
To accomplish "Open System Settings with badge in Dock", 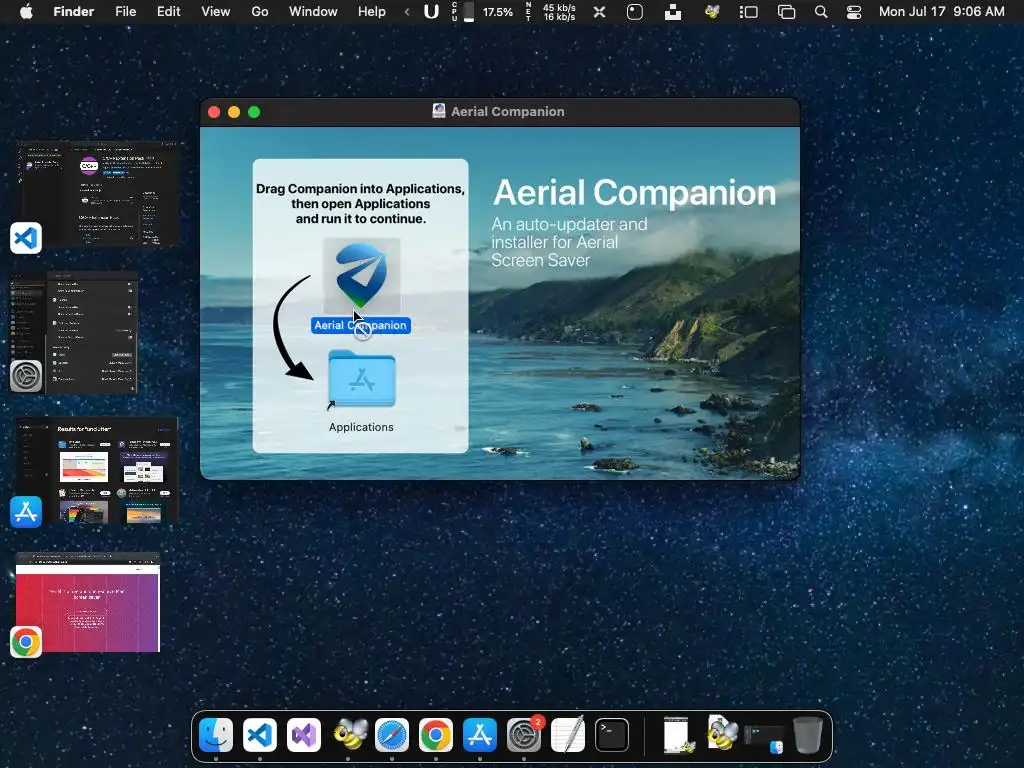I will (524, 735).
